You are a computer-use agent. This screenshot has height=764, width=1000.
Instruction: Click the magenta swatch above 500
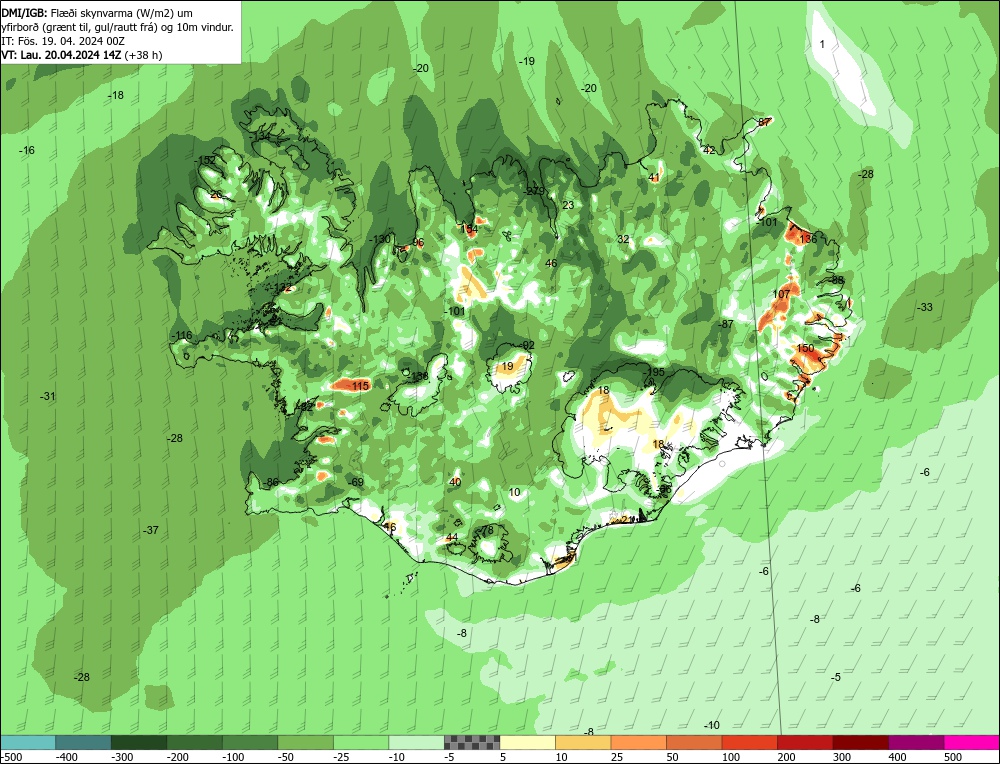(x=972, y=742)
